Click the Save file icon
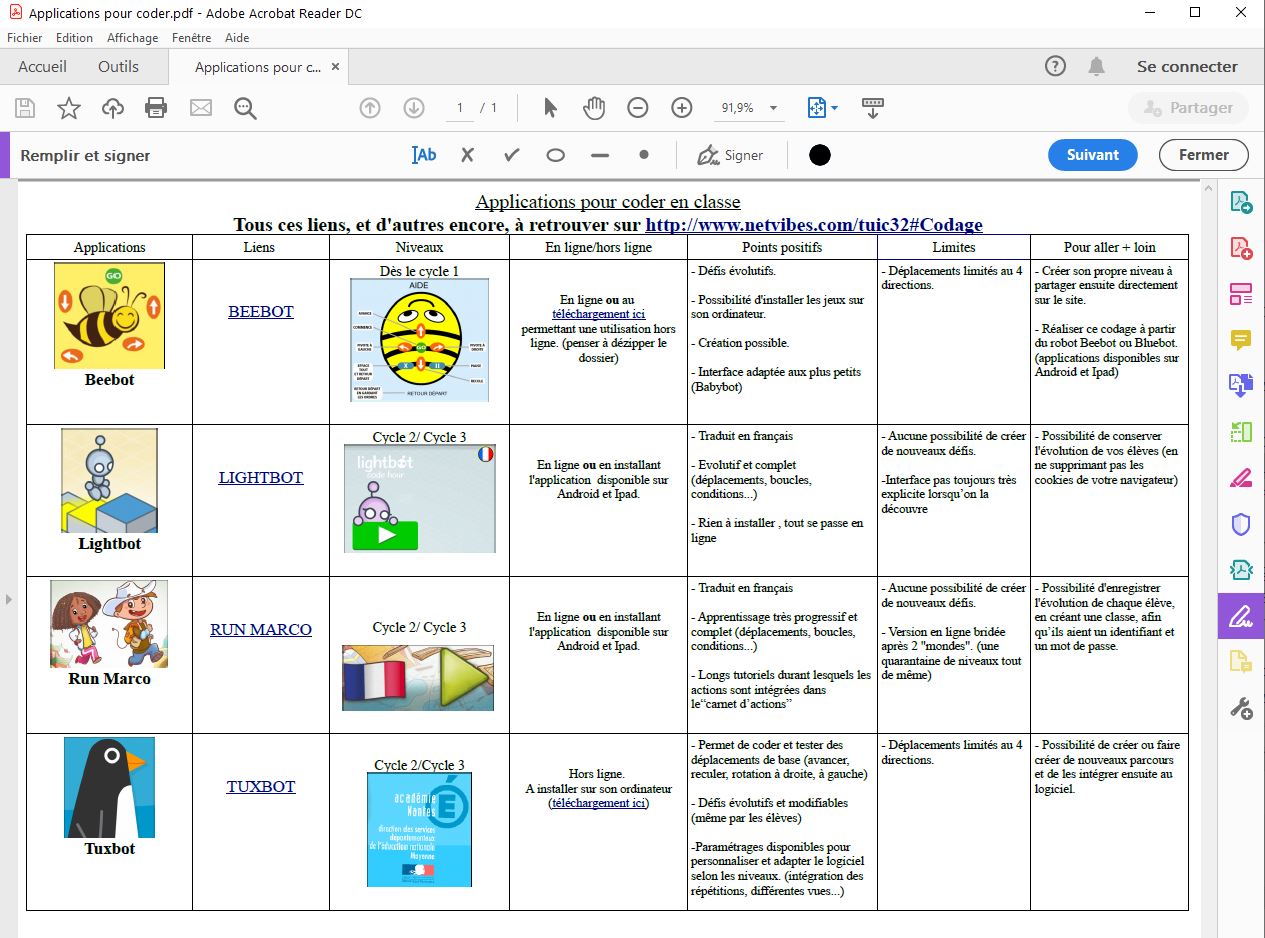The height and width of the screenshot is (938, 1265). click(x=25, y=108)
